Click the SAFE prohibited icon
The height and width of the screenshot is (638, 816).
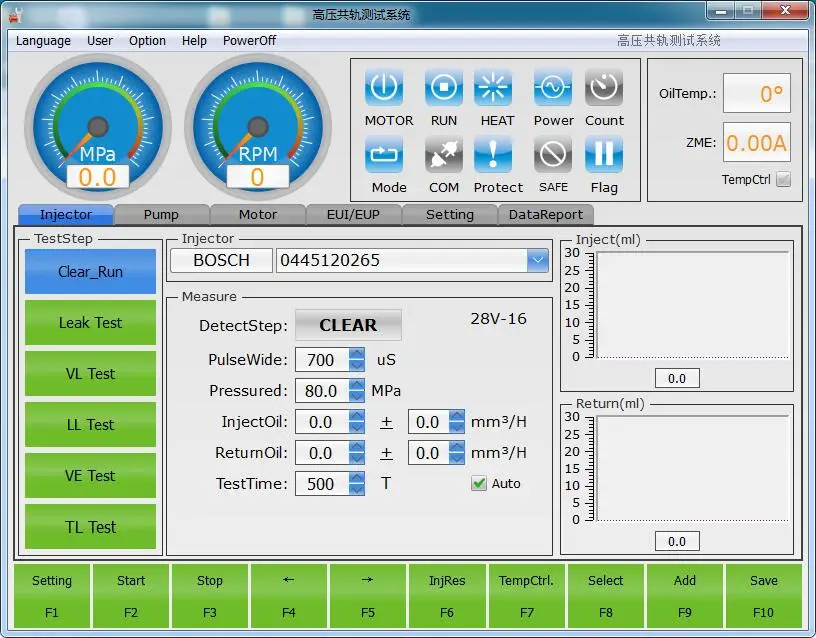553,154
